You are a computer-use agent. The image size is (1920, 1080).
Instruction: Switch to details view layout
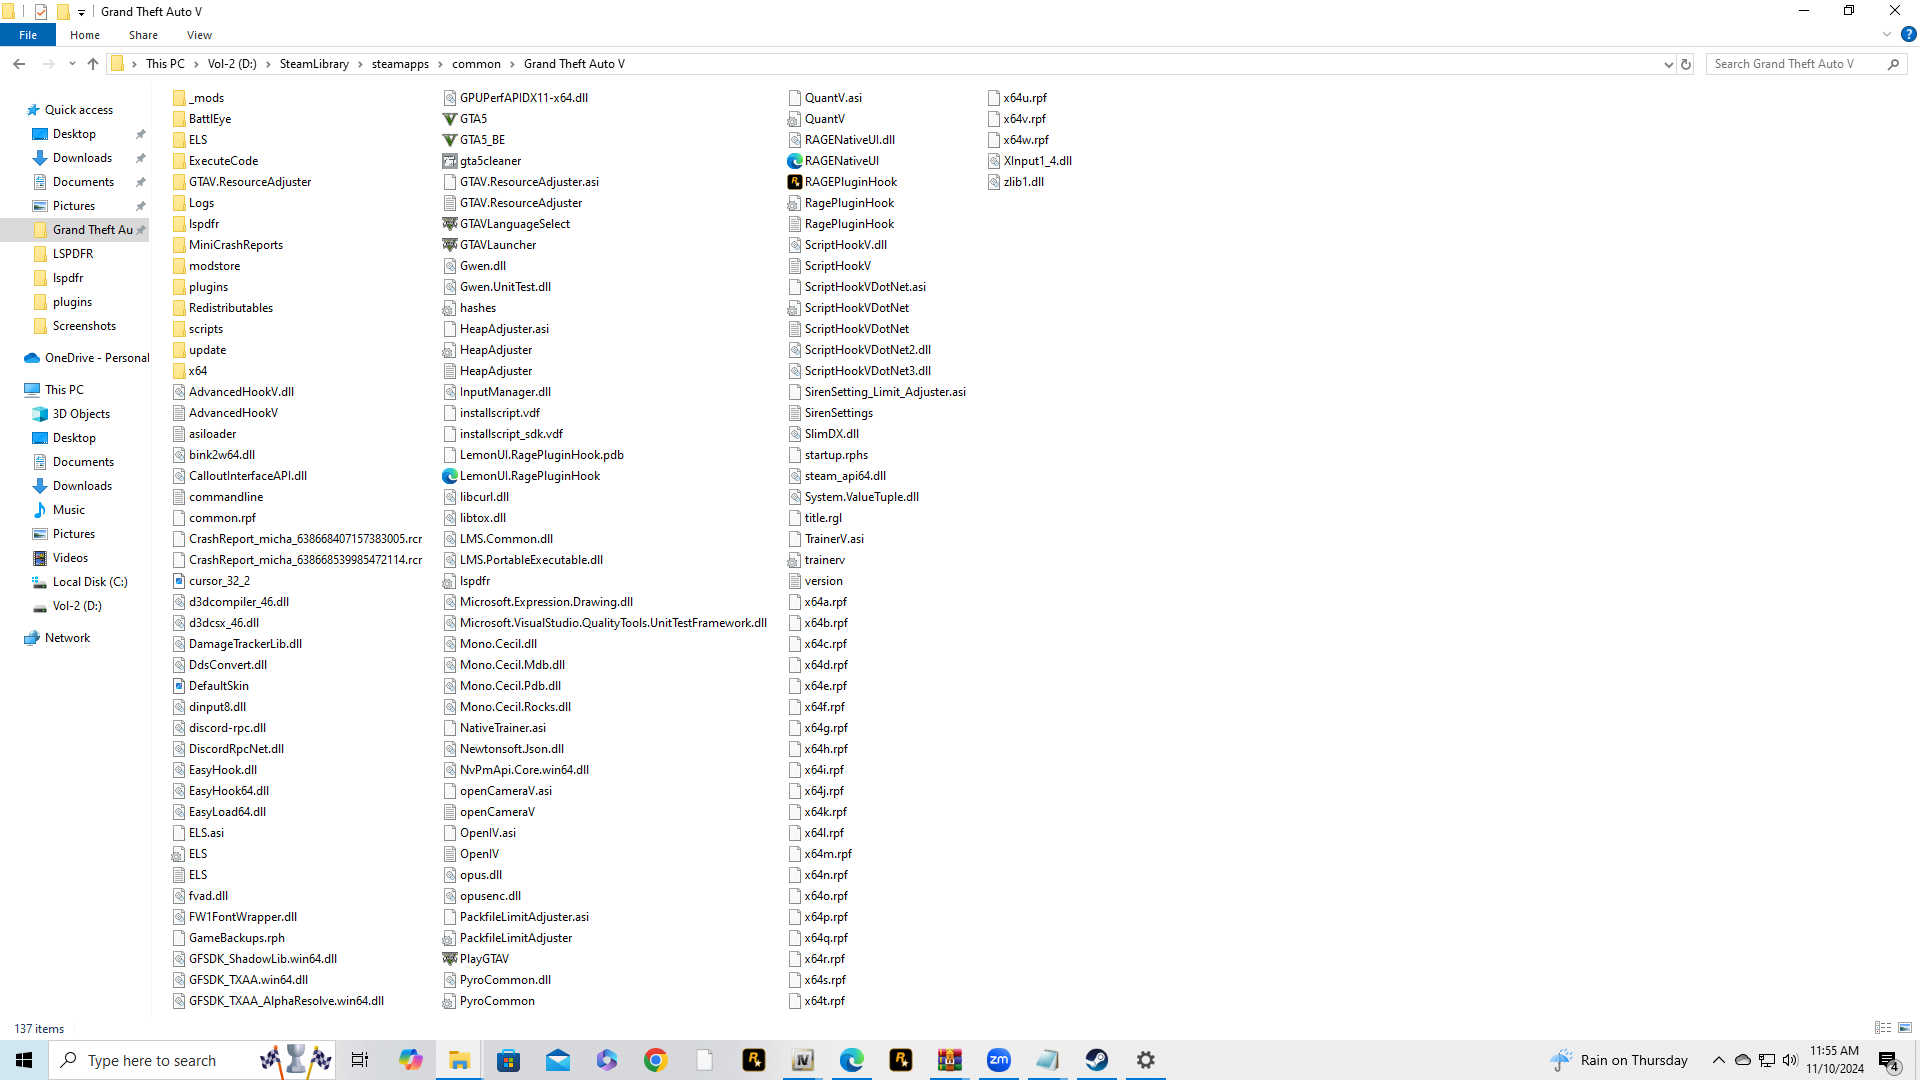pos(1883,1028)
